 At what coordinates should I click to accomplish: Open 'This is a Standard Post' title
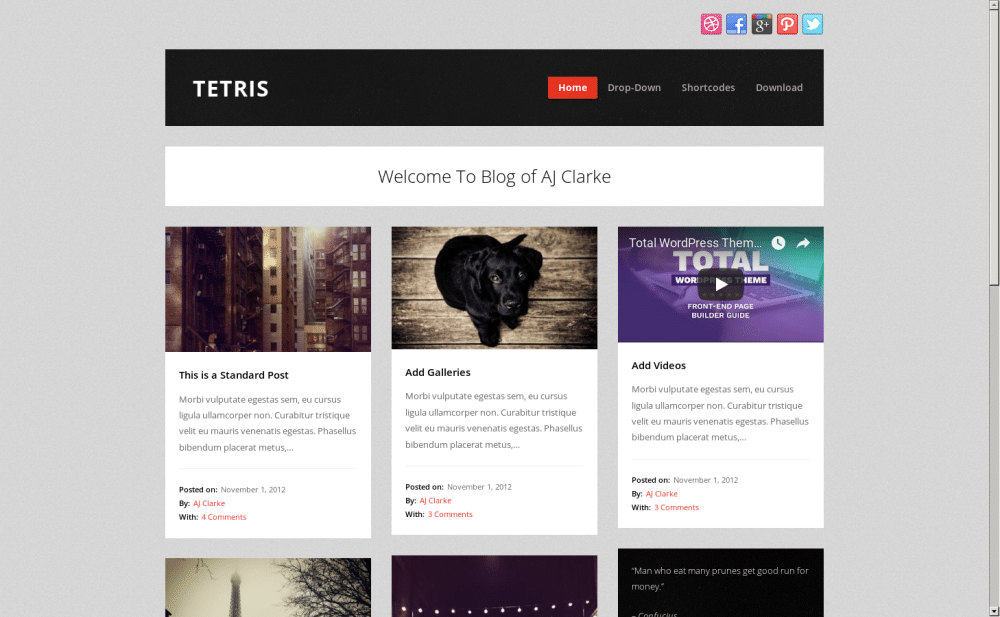pos(234,375)
